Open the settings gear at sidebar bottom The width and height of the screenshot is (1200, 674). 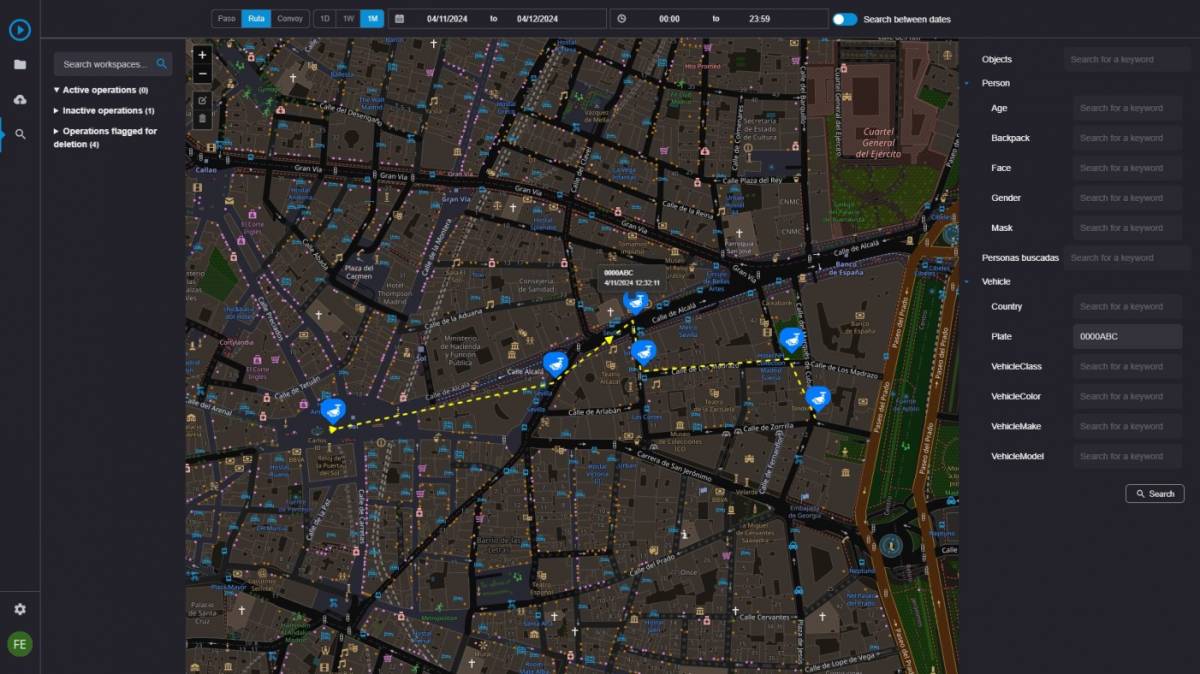20,609
